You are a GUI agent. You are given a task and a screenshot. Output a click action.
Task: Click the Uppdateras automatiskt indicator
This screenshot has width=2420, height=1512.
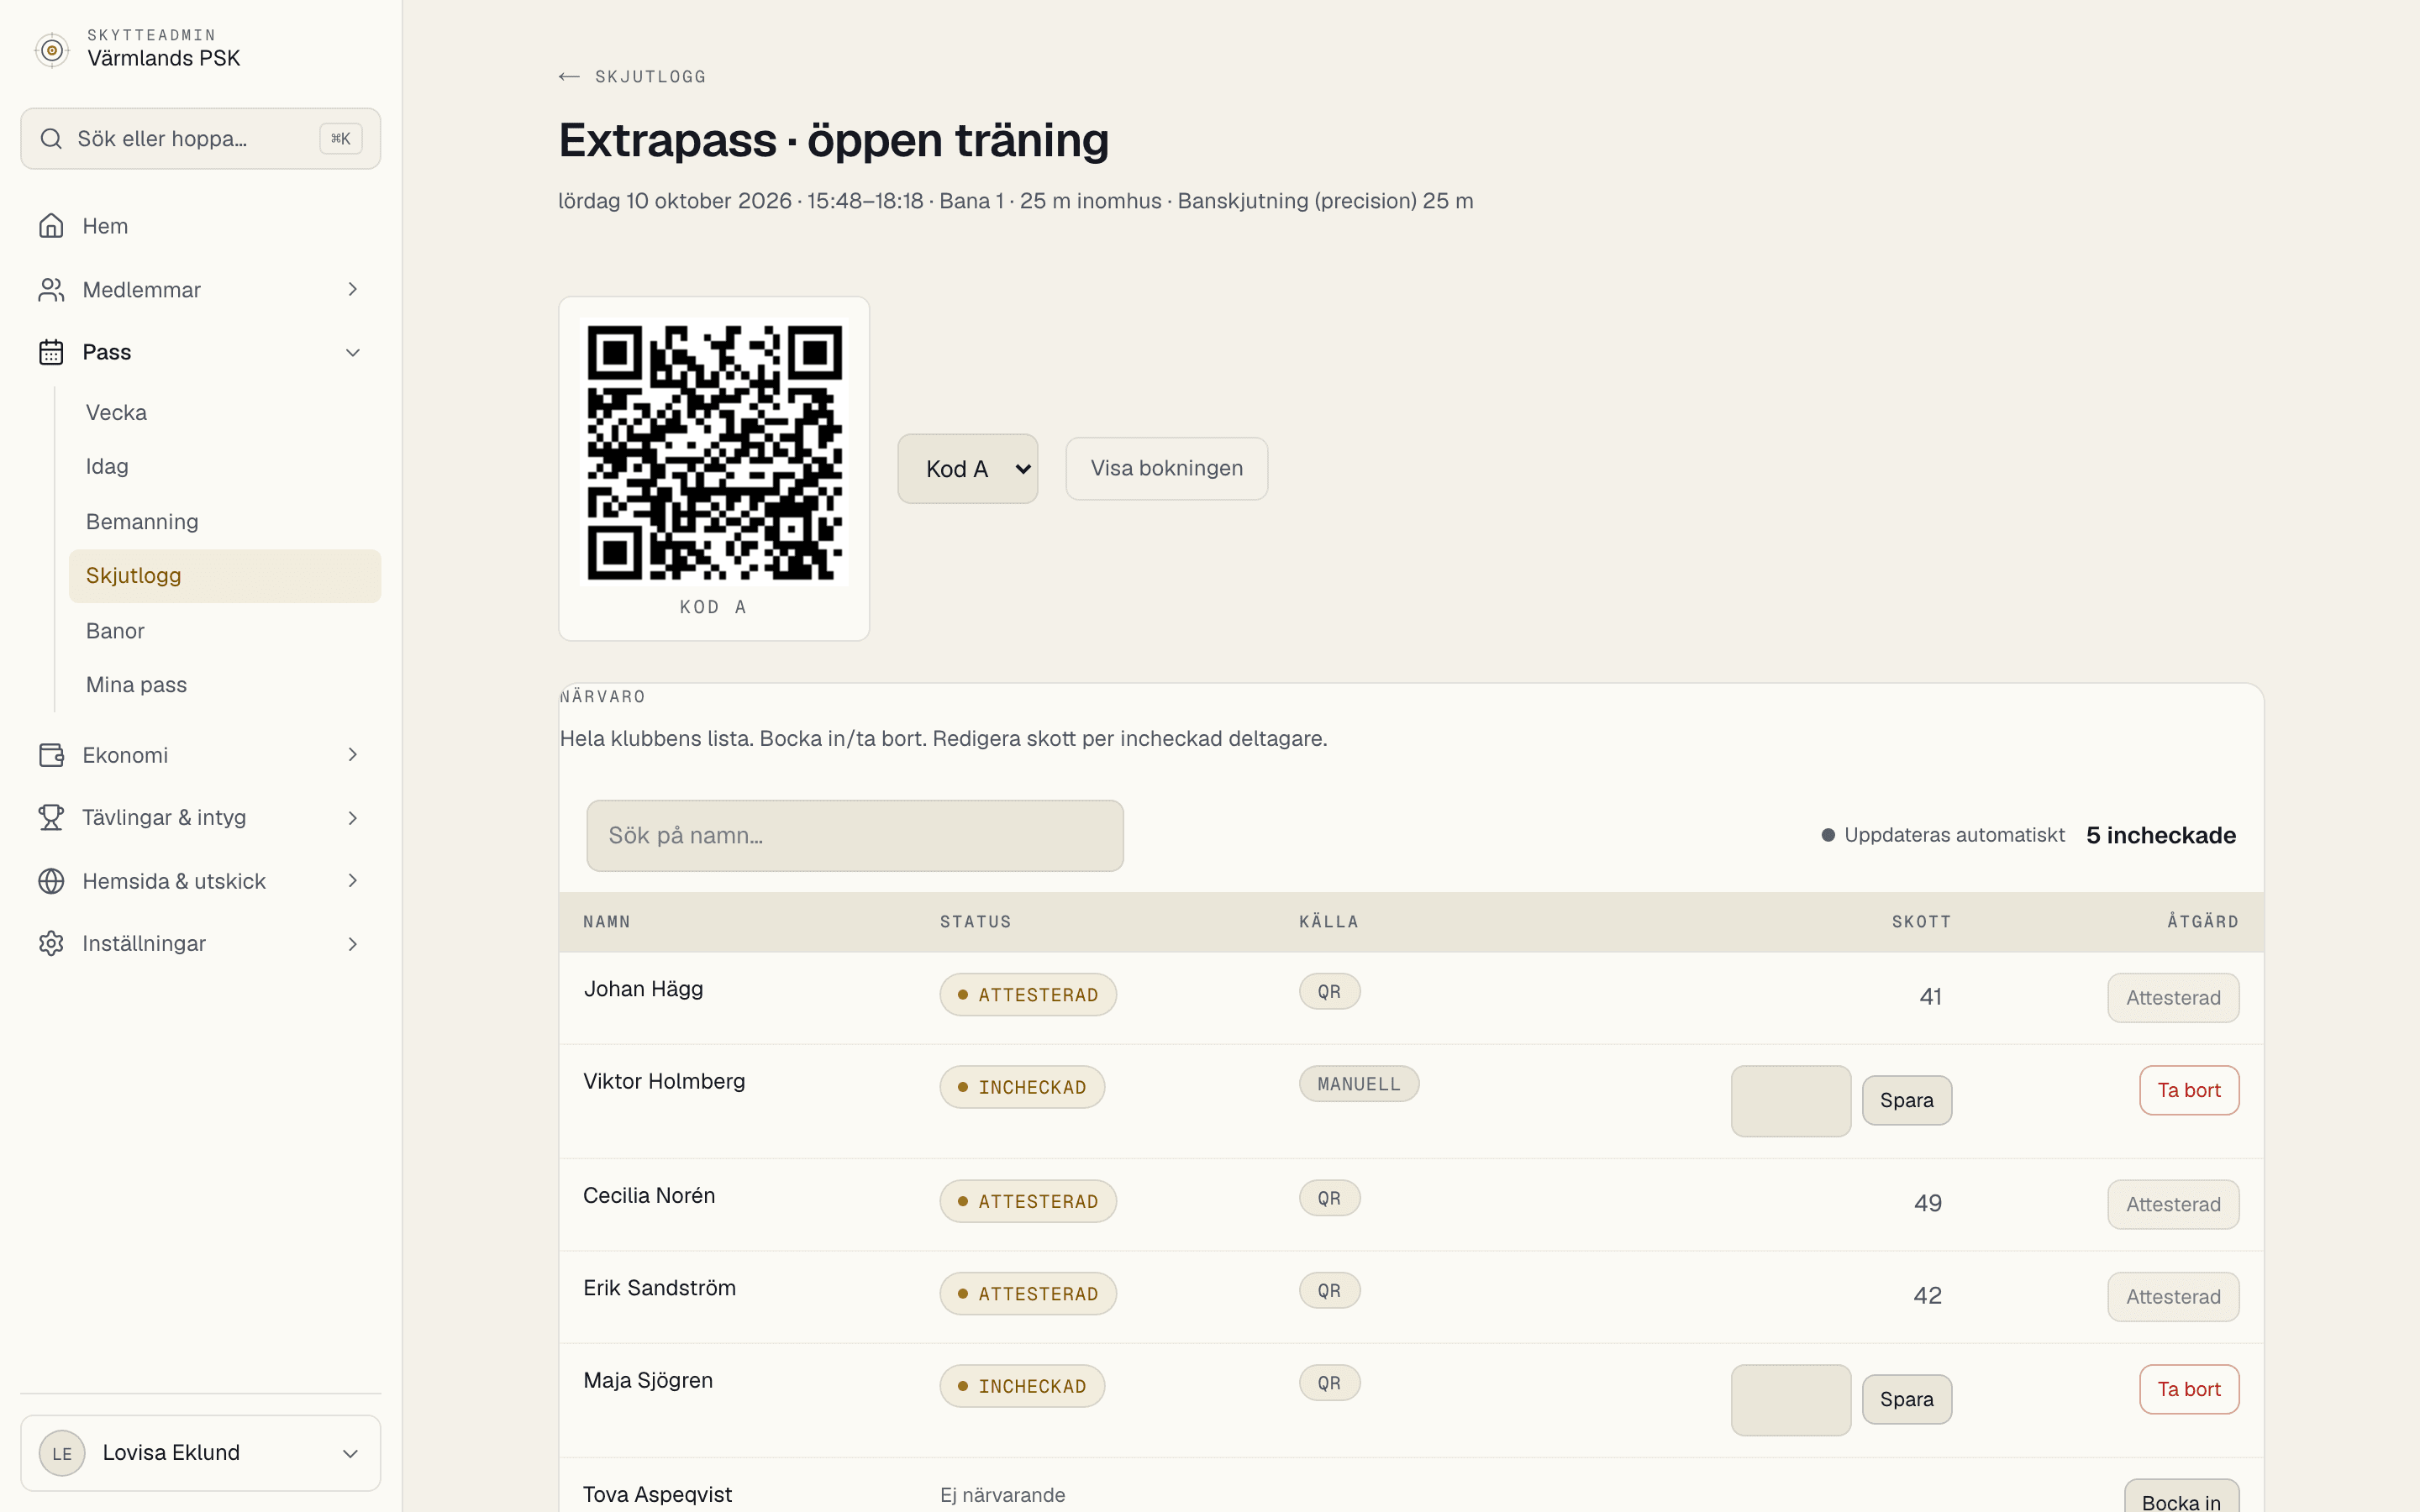coord(1942,835)
